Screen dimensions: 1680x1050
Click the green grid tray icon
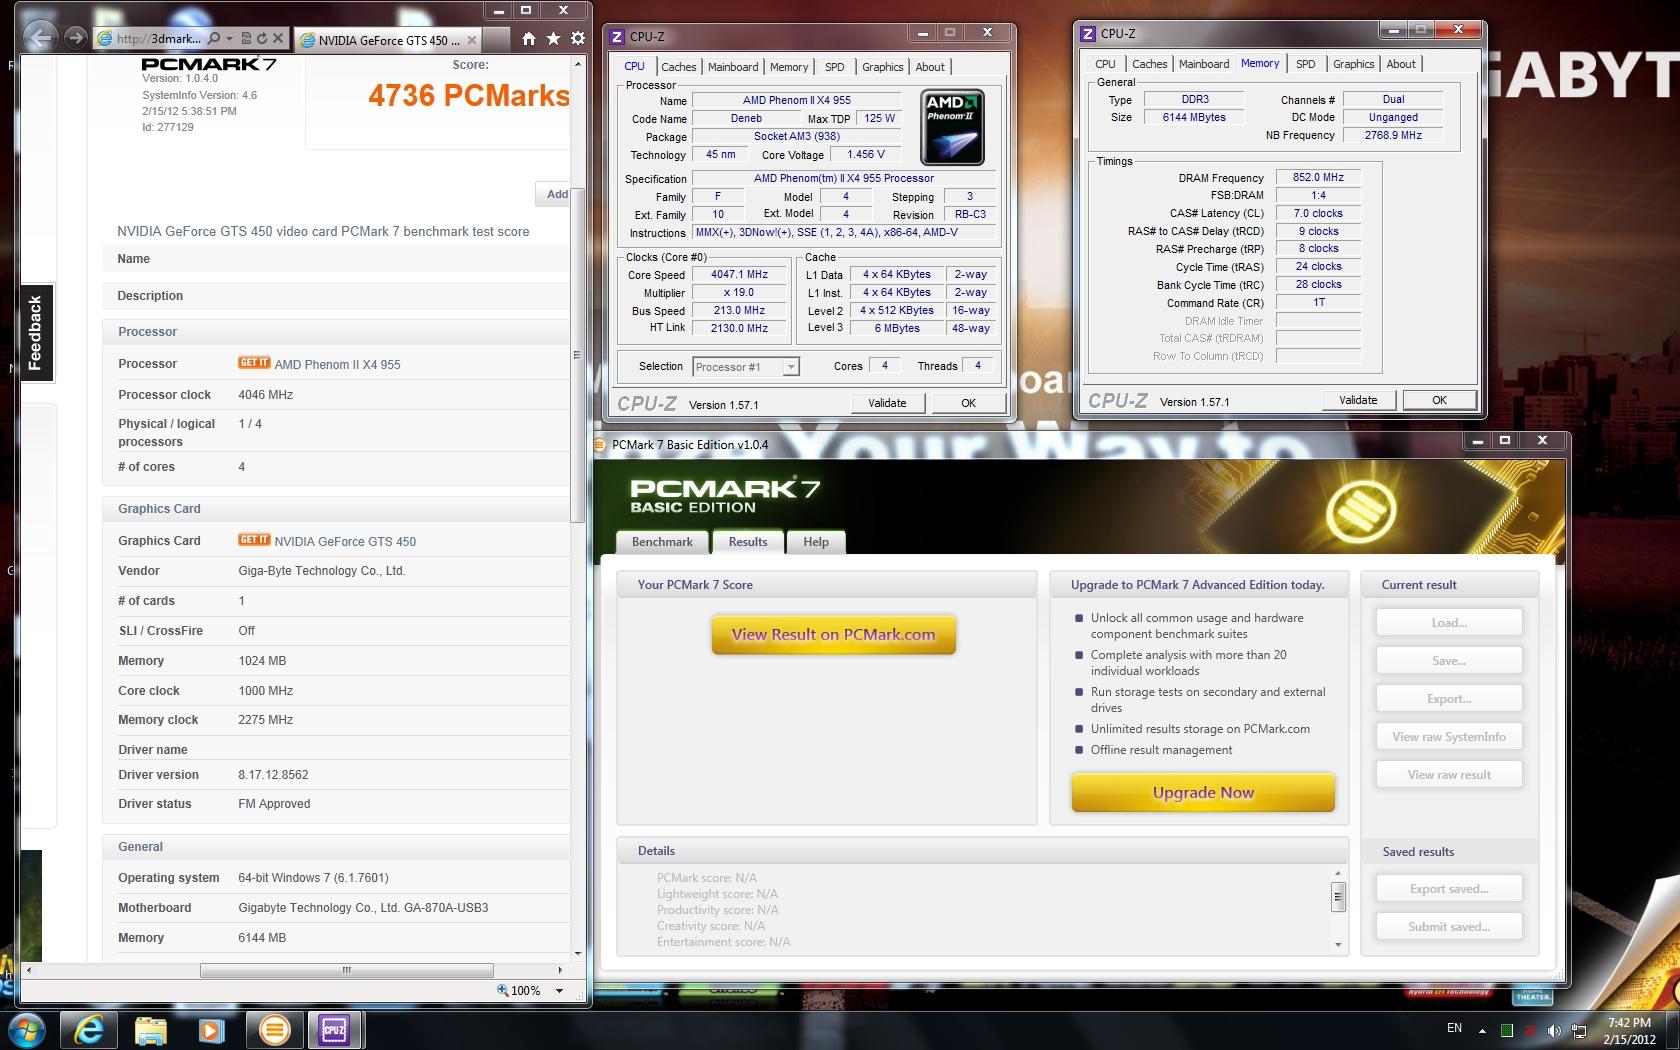pos(1506,1030)
